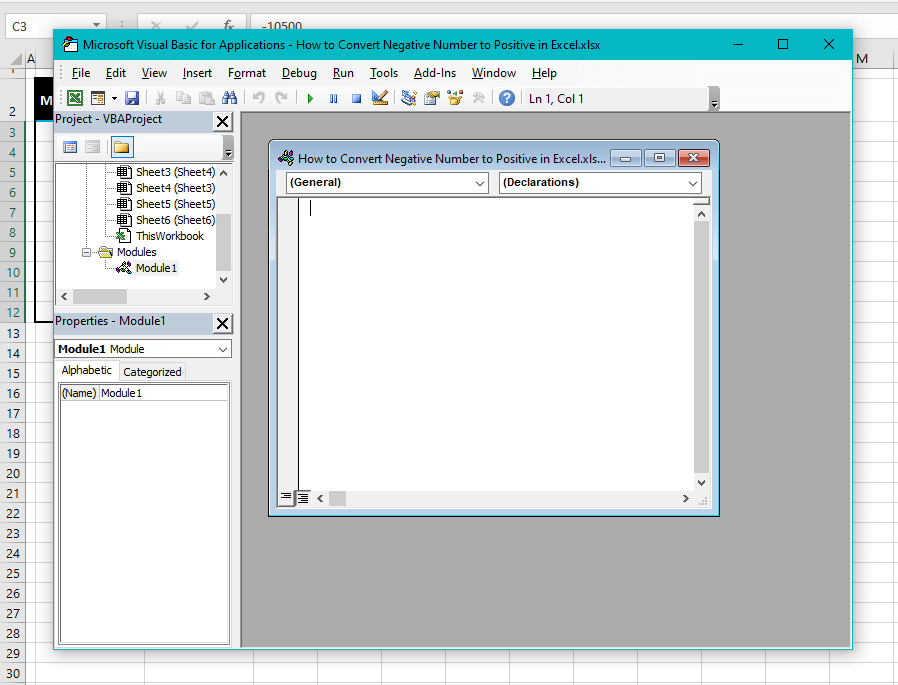
Task: Switch Properties view to Alphabetic
Action: (86, 370)
